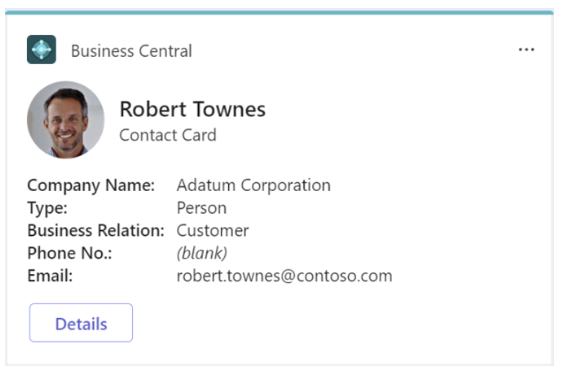Click the 'Email:' label
565x382 pixels.
(x=50, y=276)
